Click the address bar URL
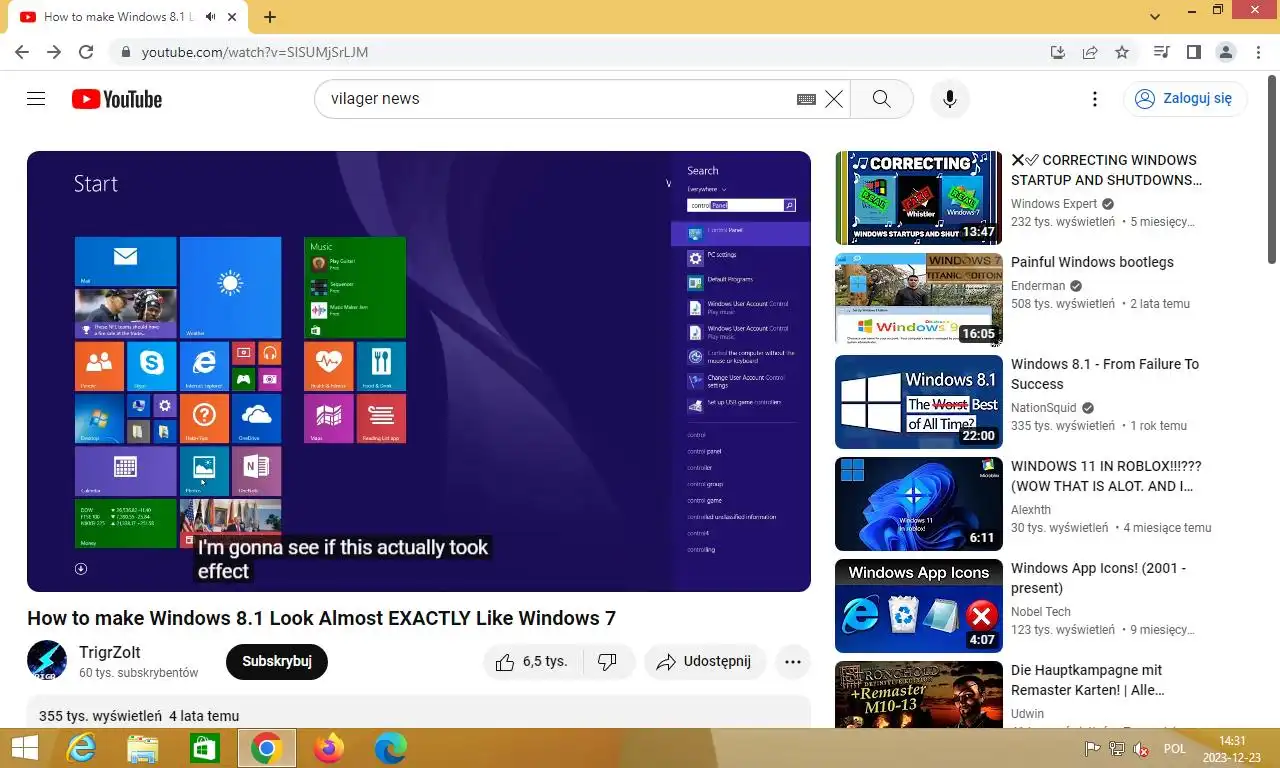The image size is (1280, 768). [255, 52]
